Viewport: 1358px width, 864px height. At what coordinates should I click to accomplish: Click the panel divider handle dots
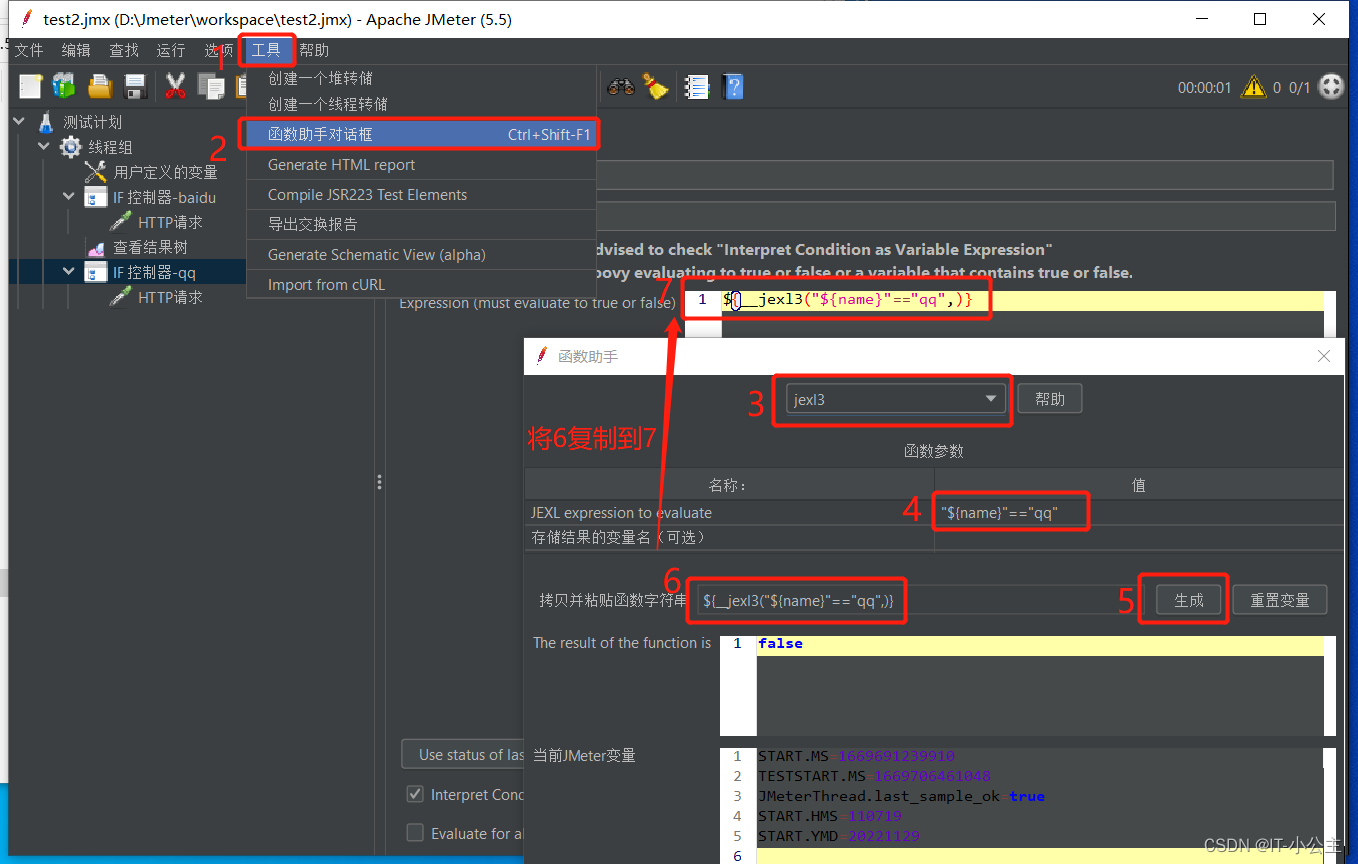coord(380,483)
